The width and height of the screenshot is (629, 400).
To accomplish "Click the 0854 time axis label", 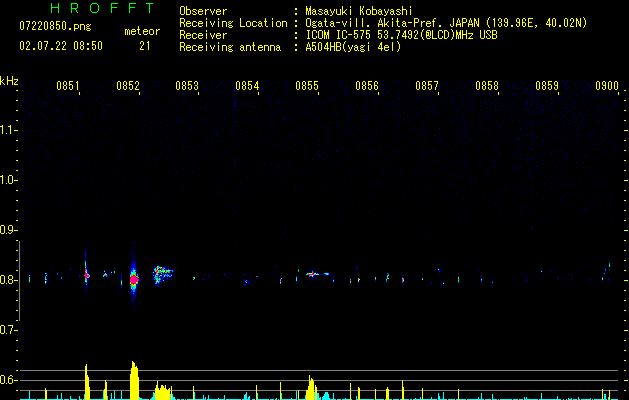I will click(x=247, y=85).
